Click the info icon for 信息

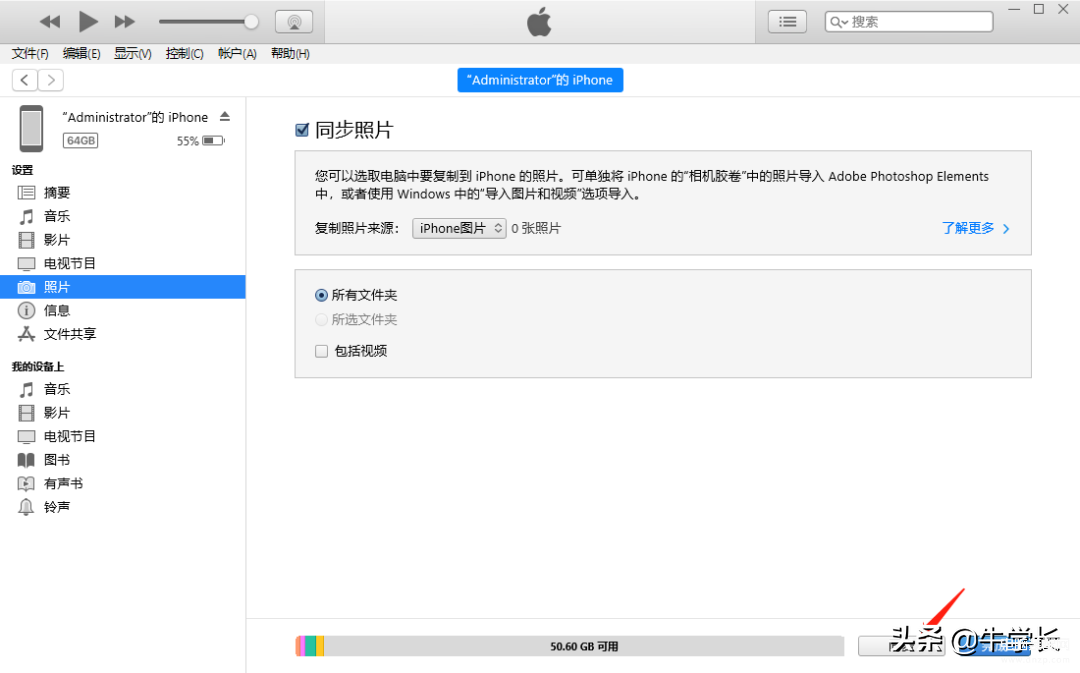click(x=26, y=311)
